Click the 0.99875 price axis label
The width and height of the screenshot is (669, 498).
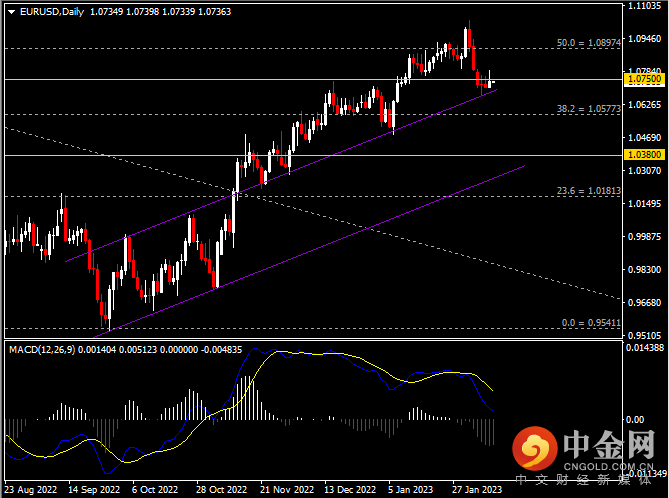coord(644,237)
